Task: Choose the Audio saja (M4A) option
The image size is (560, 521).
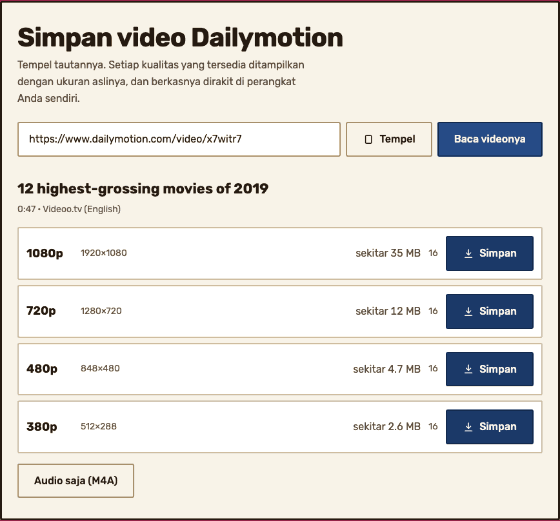Action: point(76,481)
